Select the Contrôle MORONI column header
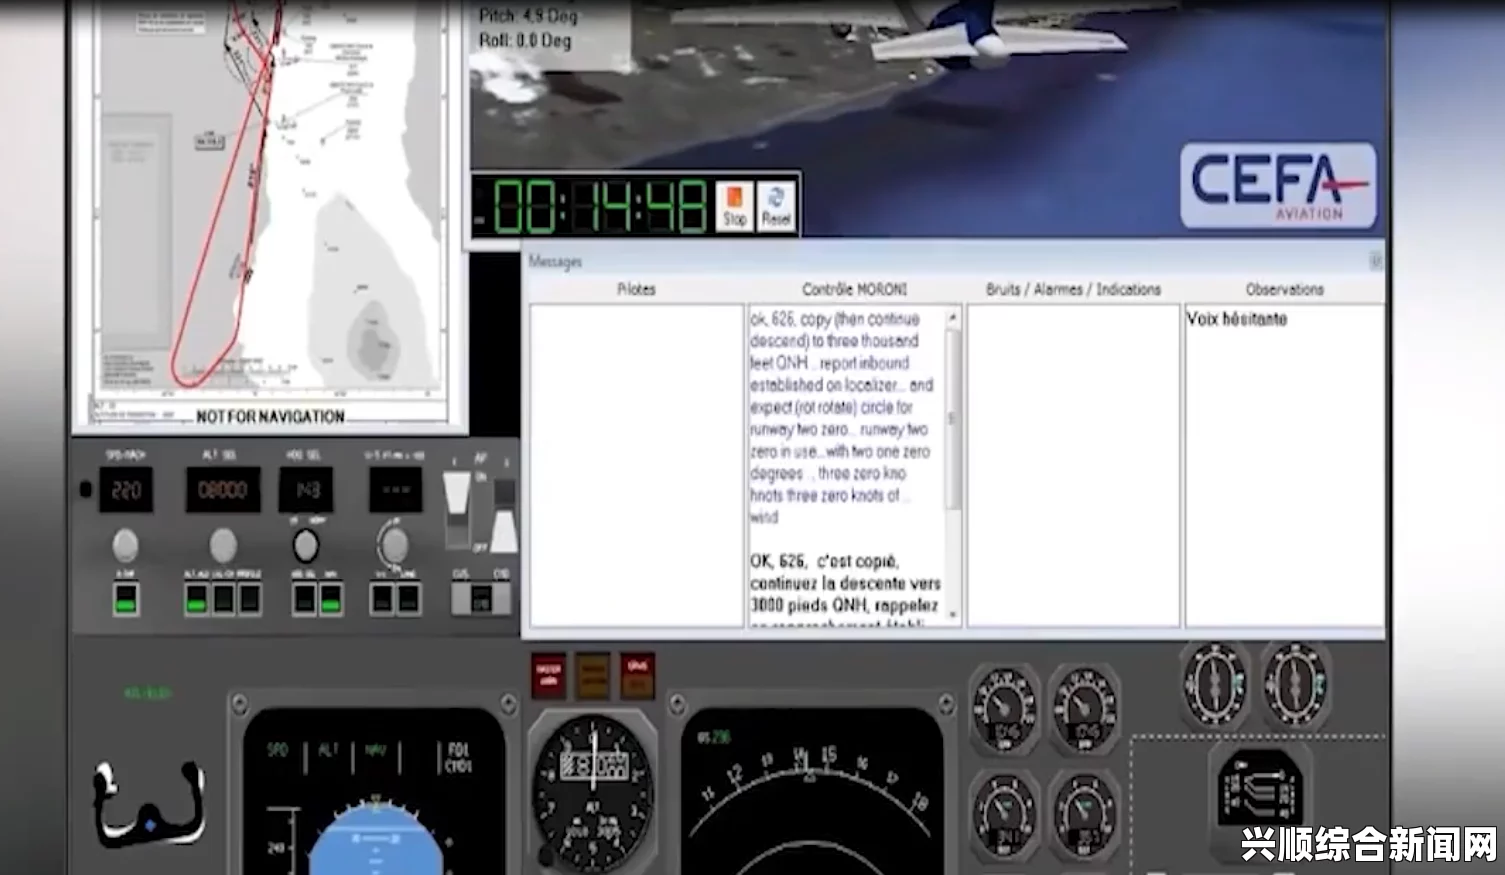The height and width of the screenshot is (875, 1505). click(x=854, y=289)
